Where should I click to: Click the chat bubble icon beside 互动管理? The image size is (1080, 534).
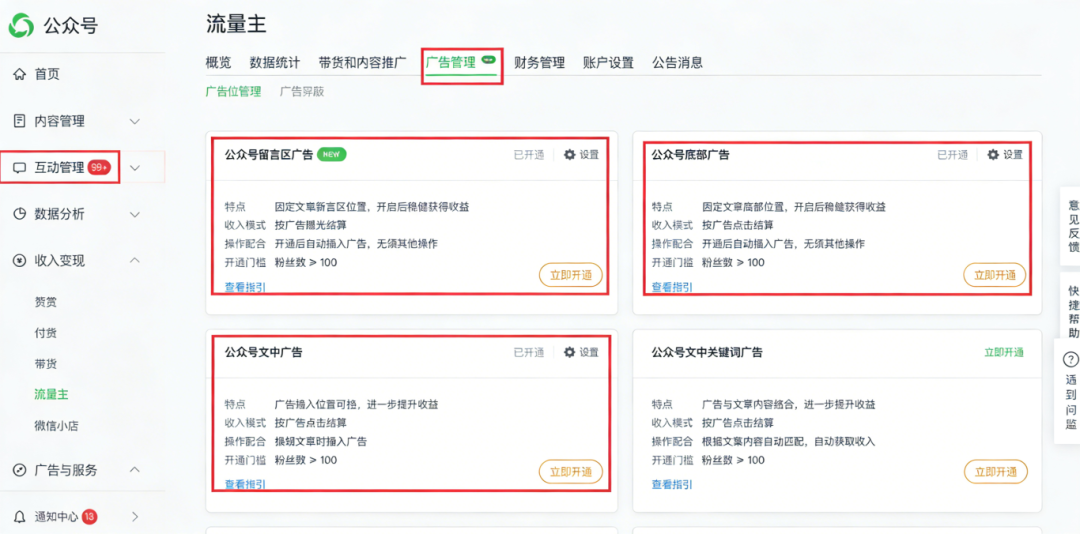(x=20, y=168)
